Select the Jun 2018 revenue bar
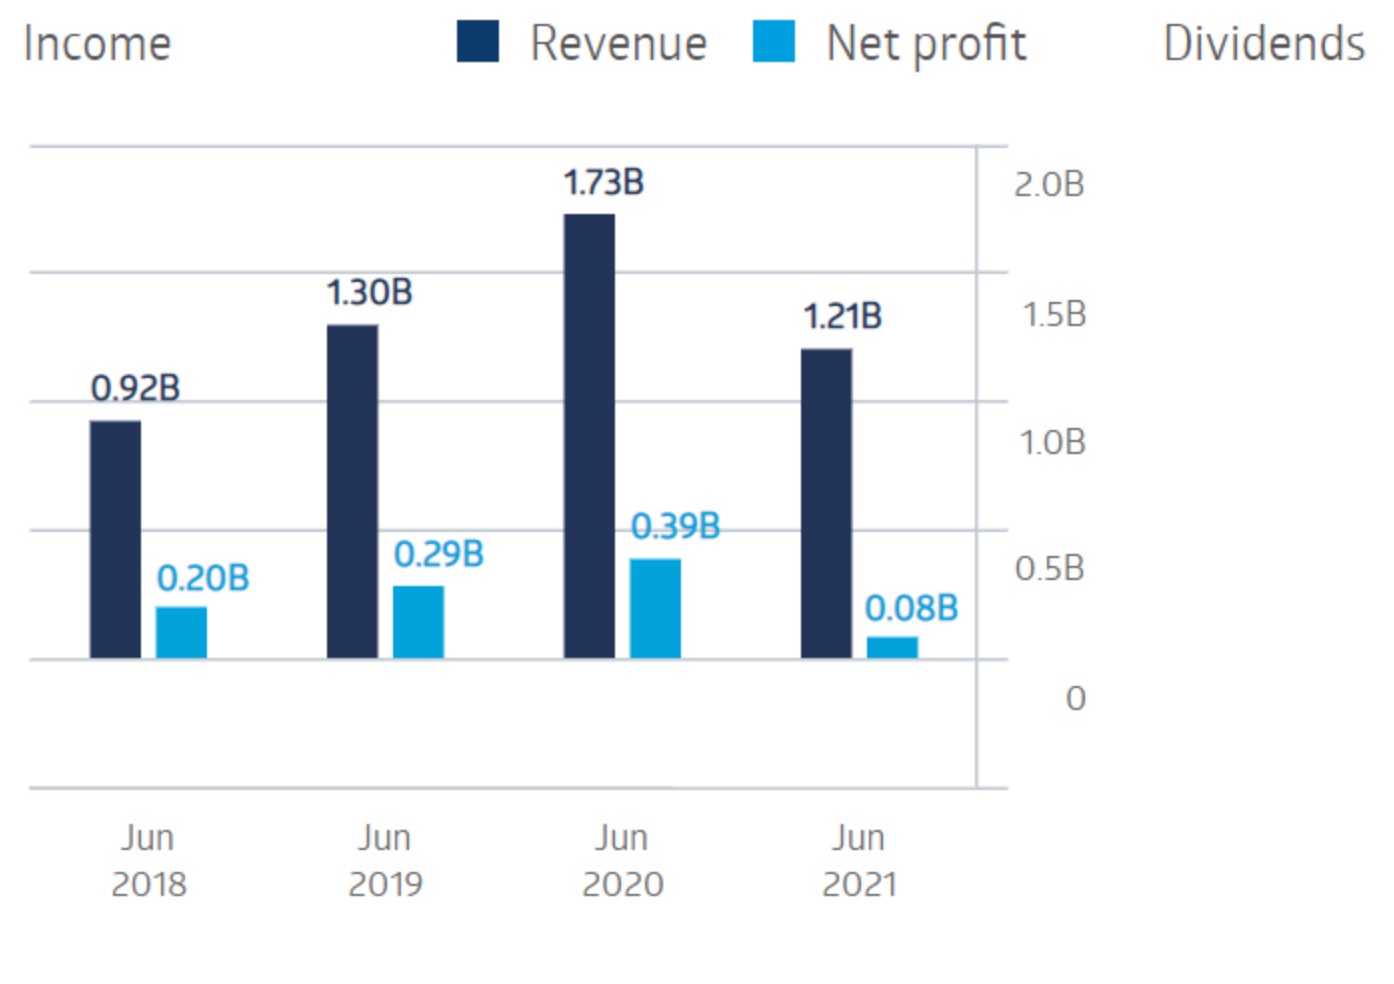 tap(115, 539)
